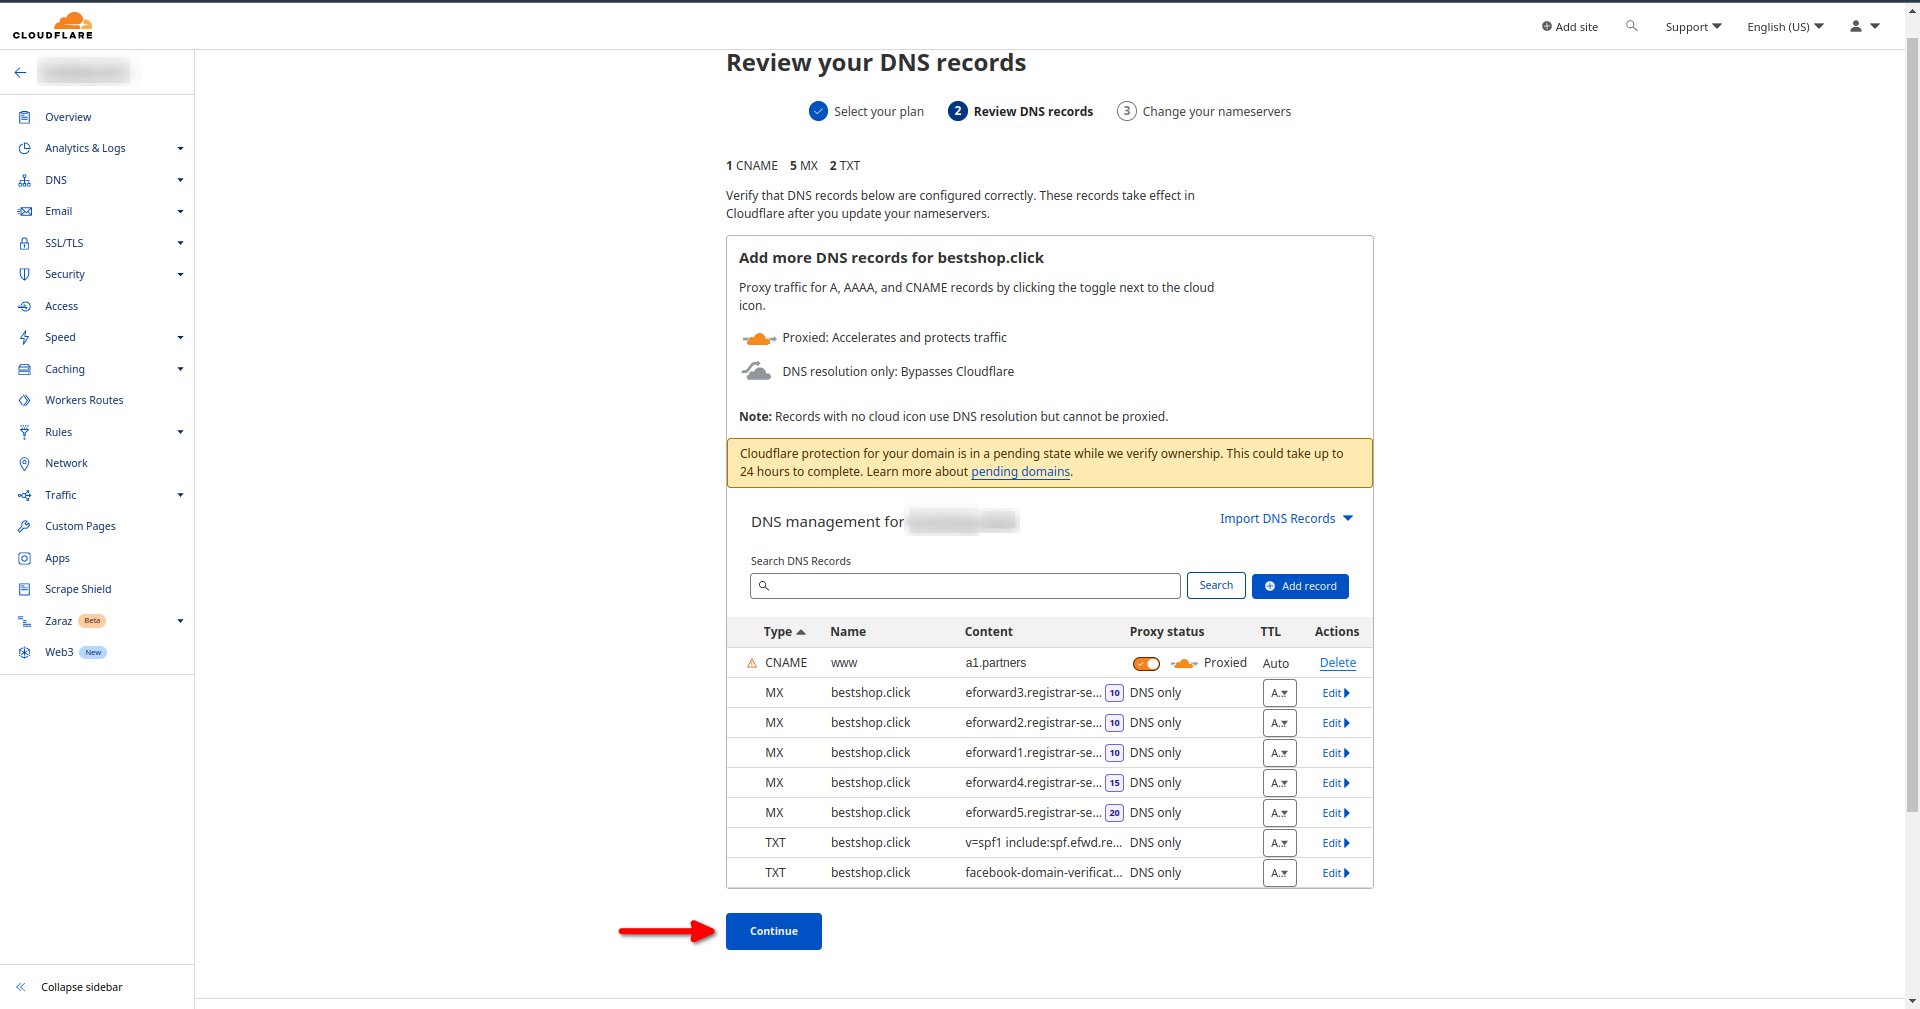Click the eforward1.registrar-se... content cell
Viewport: 1920px width, 1009px height.
(x=1033, y=753)
